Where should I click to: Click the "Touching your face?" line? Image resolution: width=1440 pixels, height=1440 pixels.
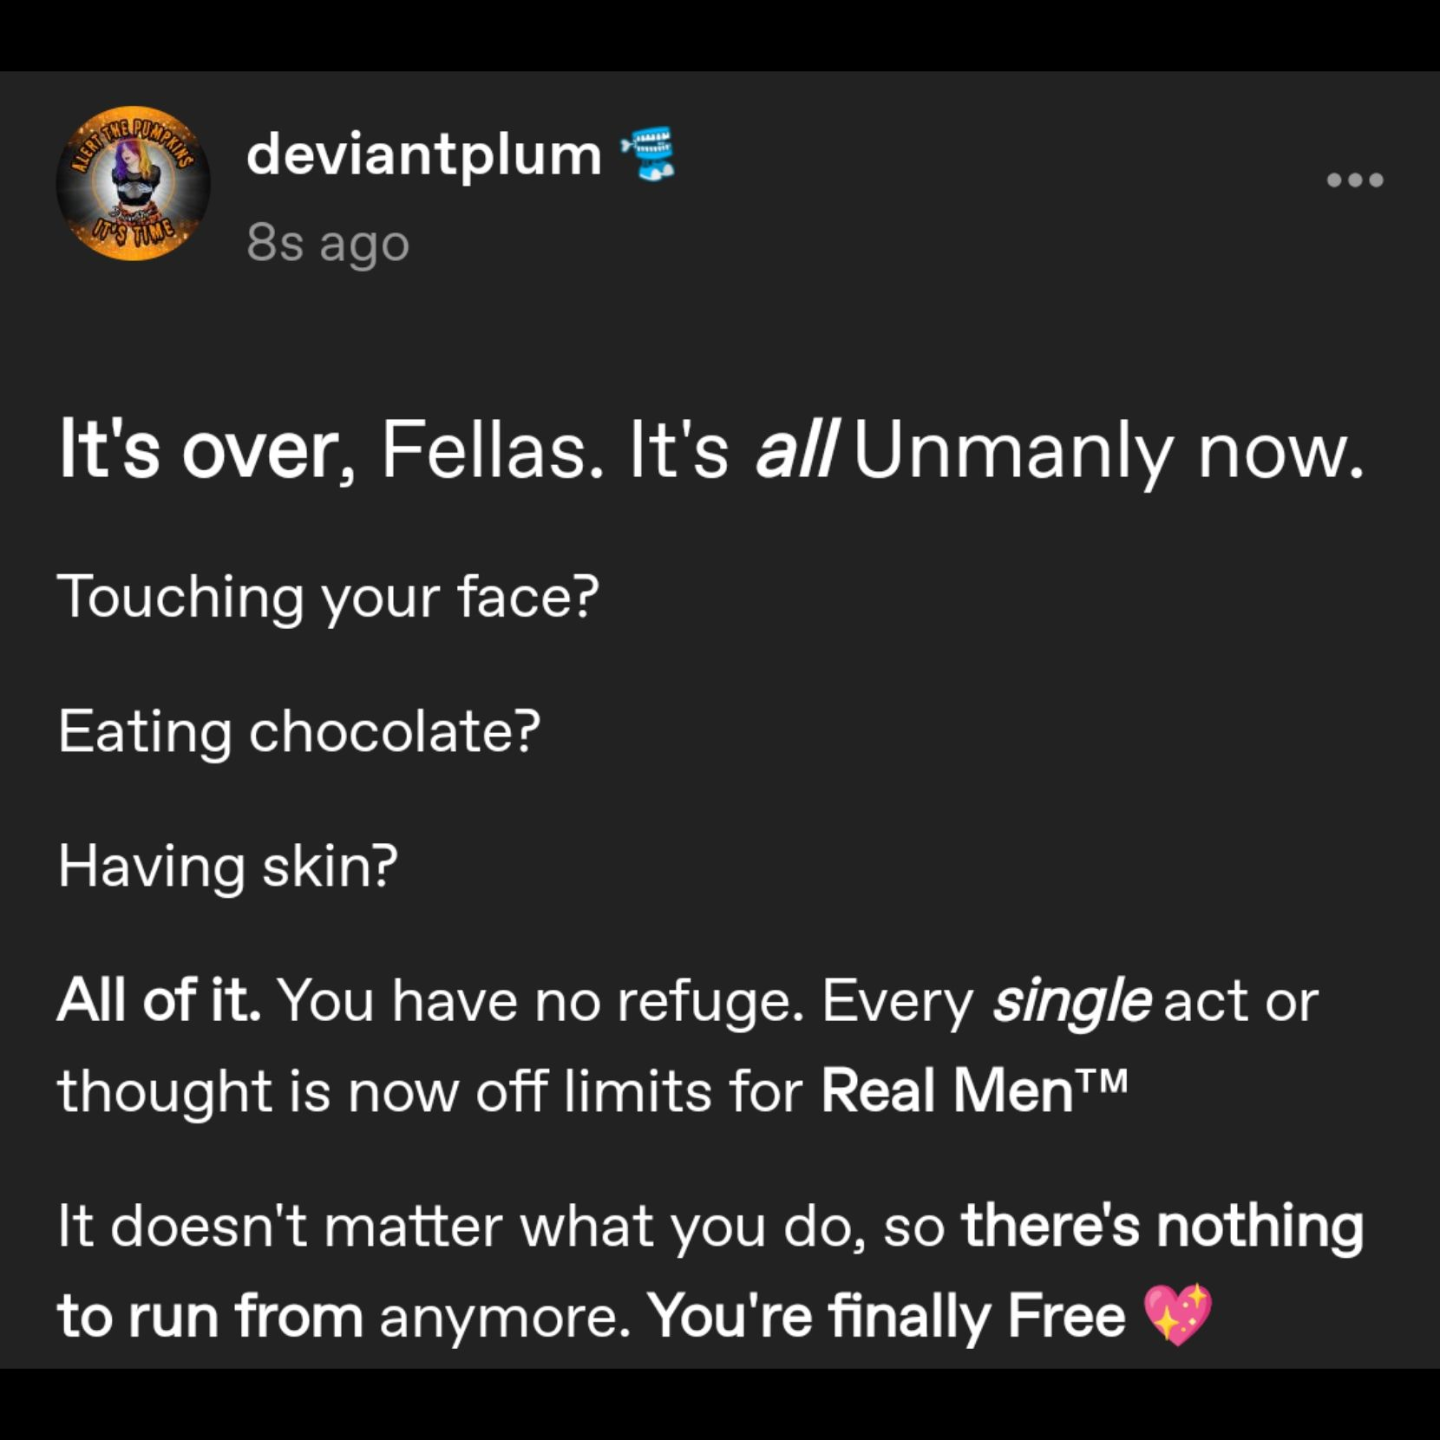coord(328,597)
